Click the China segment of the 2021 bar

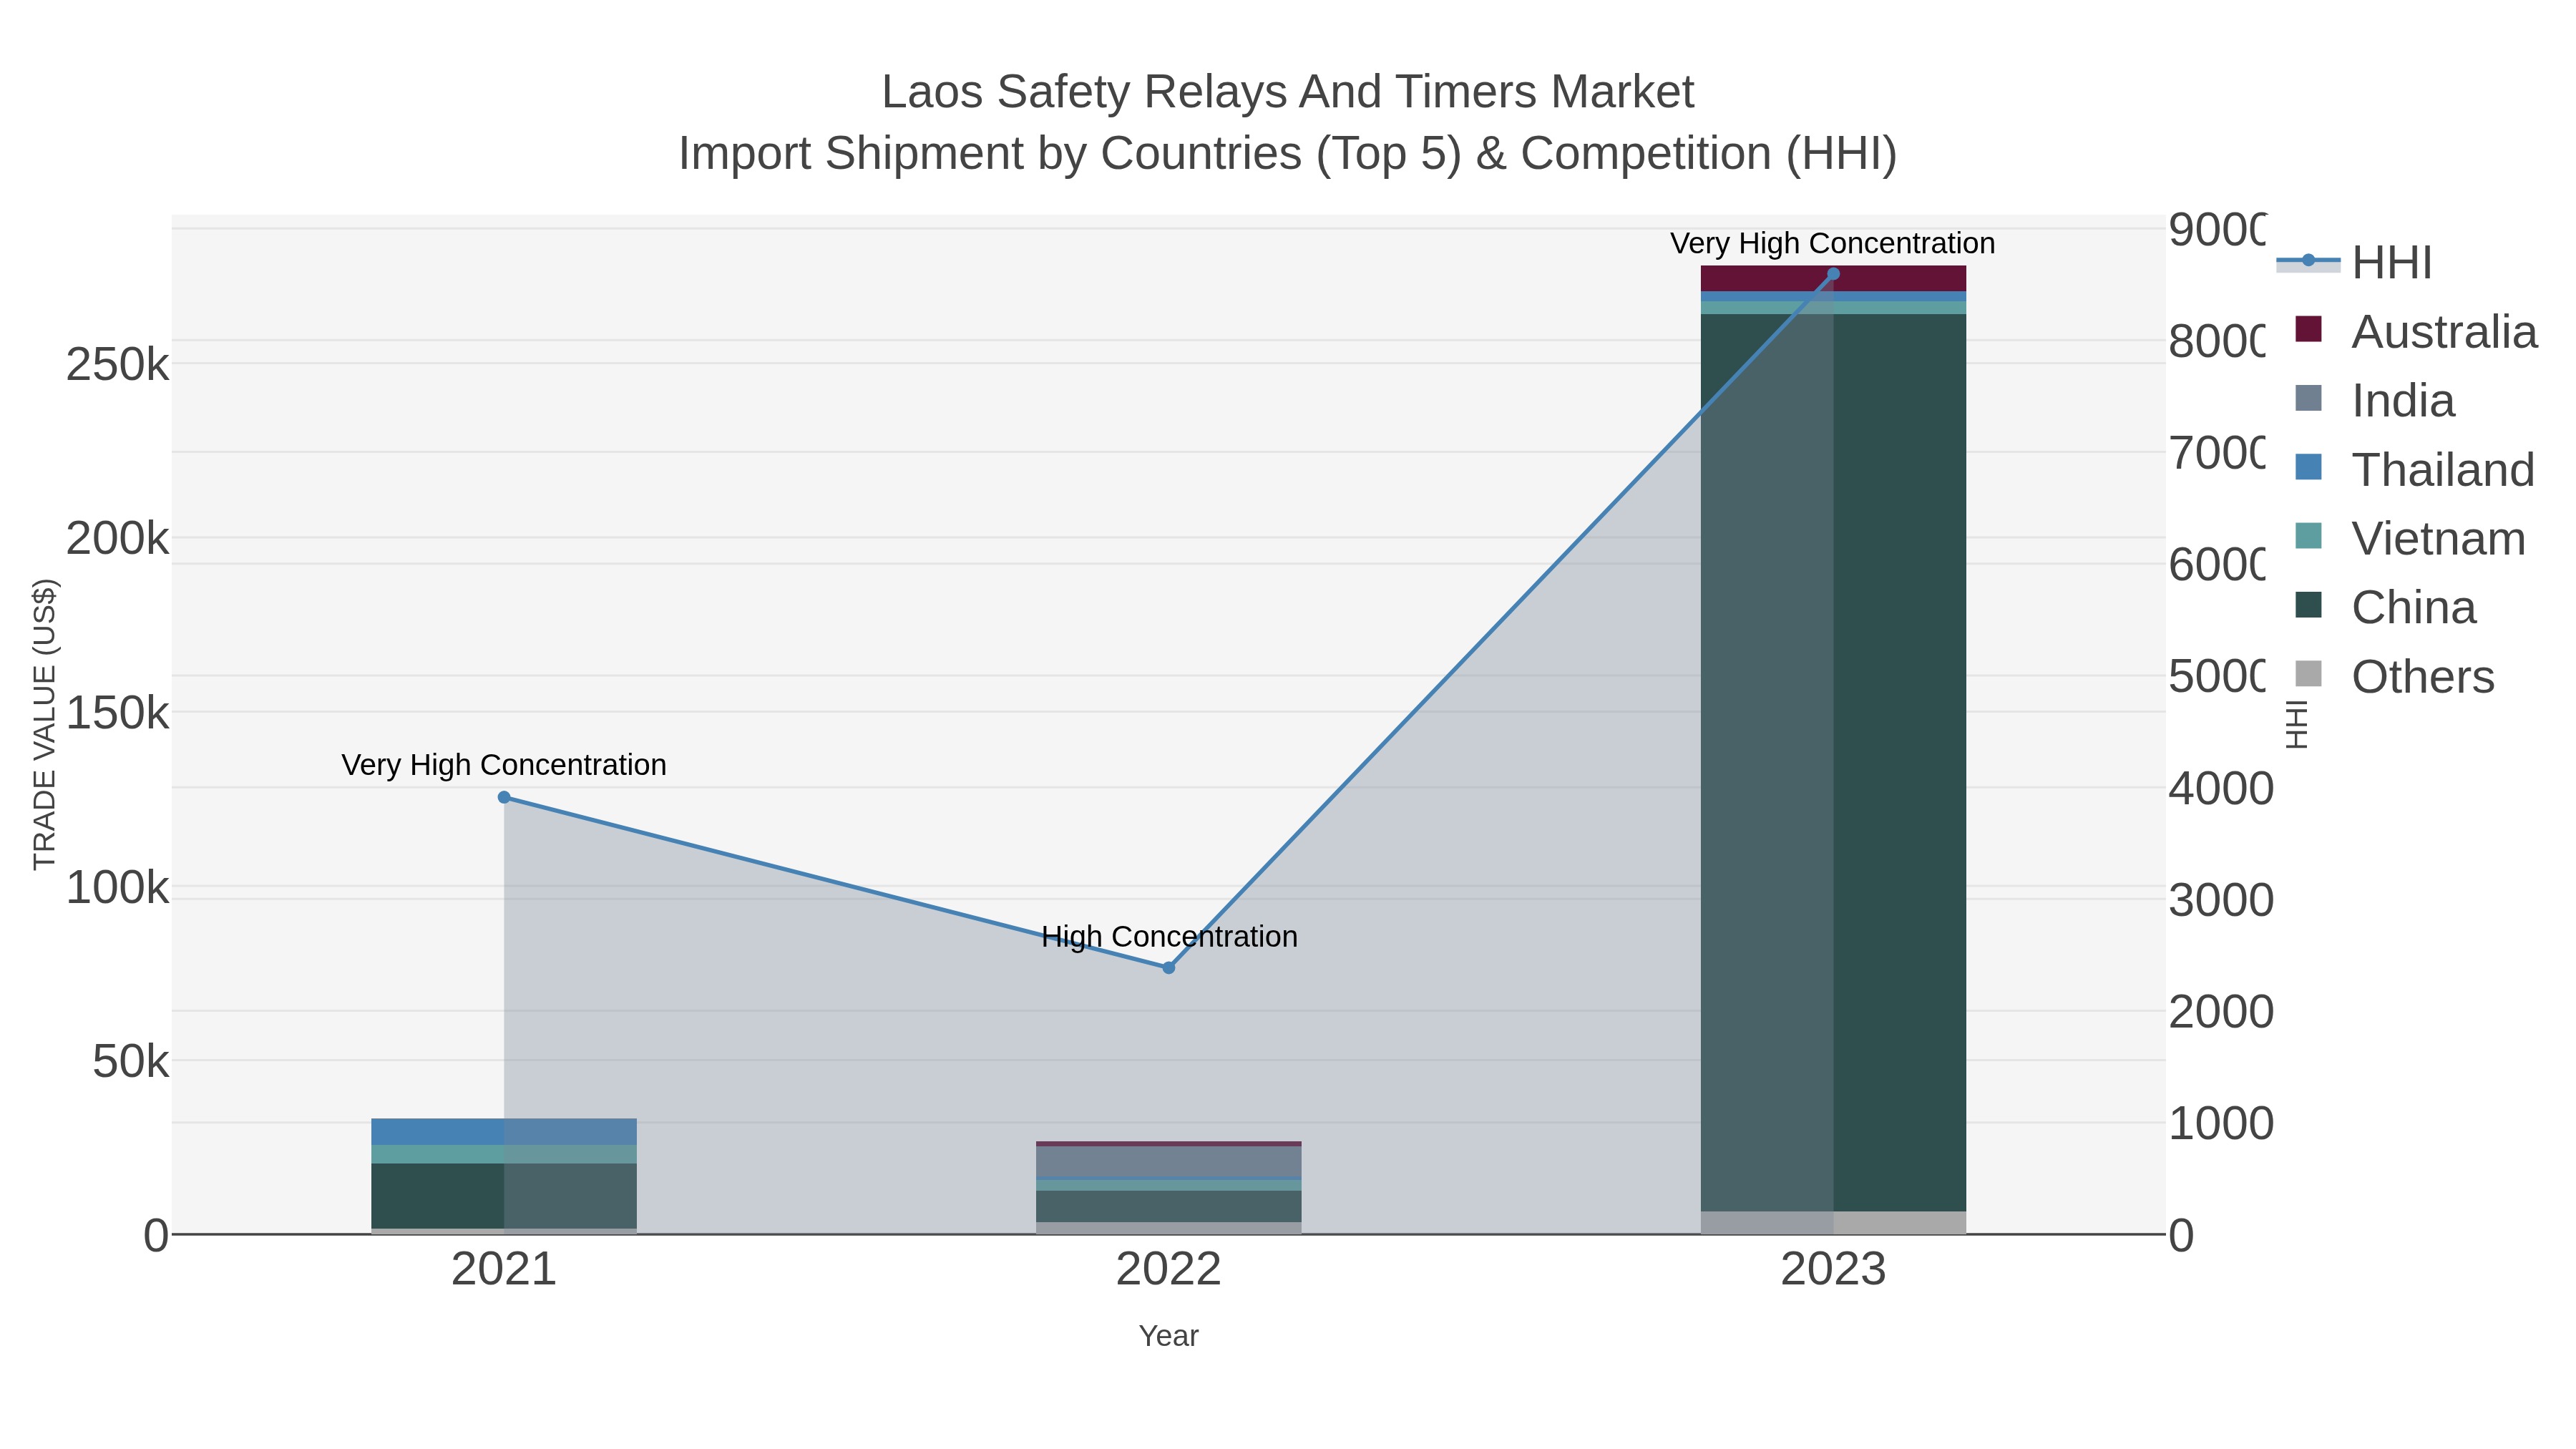pyautogui.click(x=504, y=1196)
